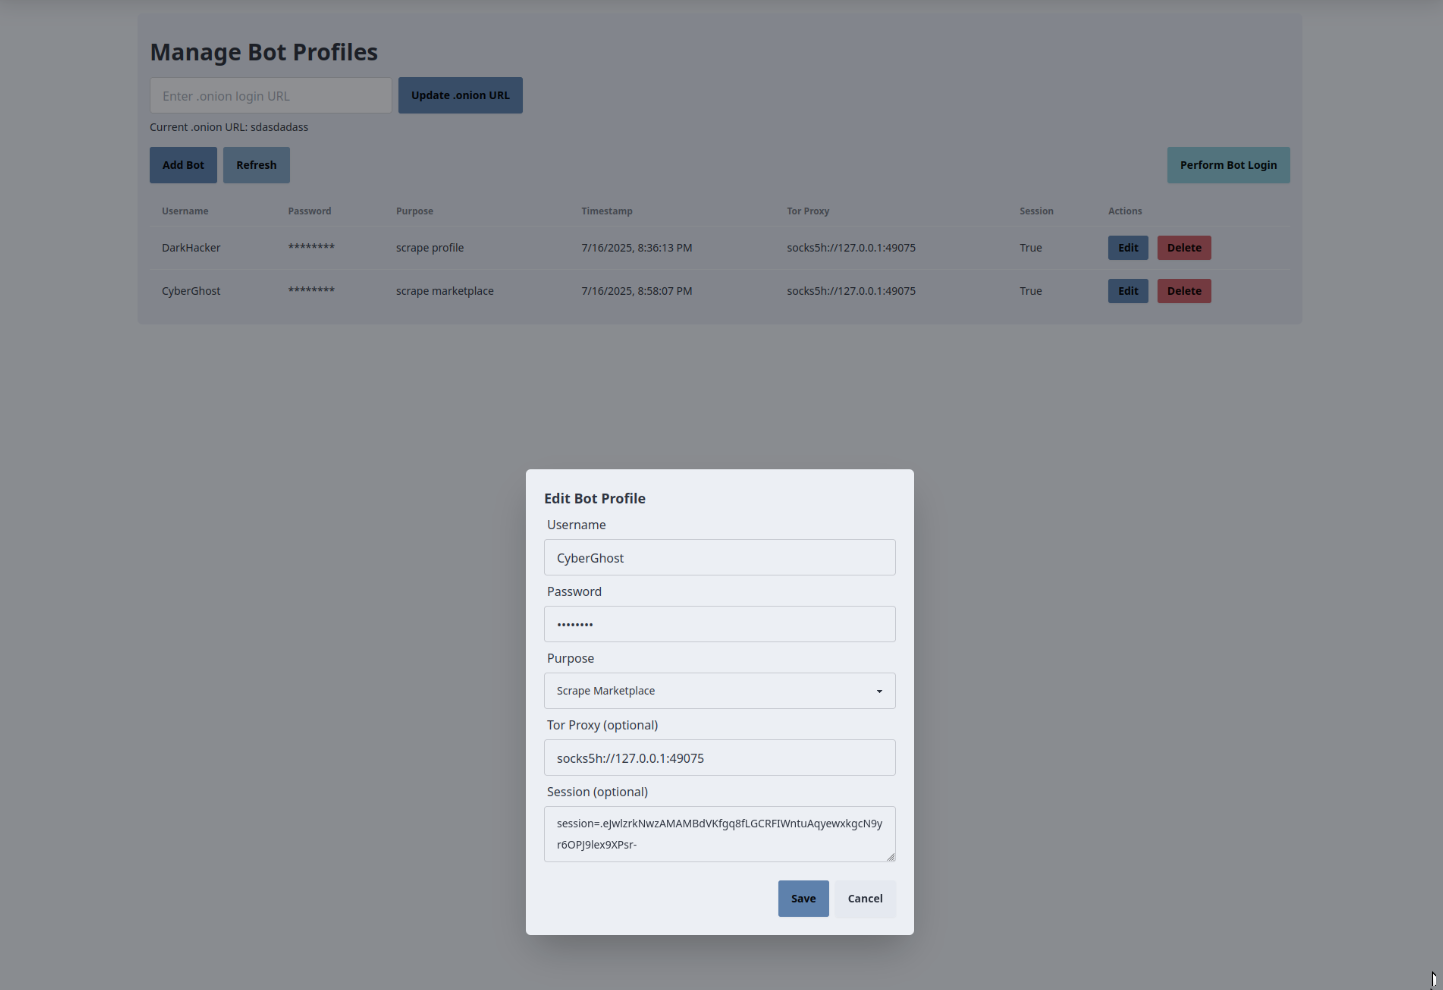Delete the CyberGhost bot row
Screen dimensions: 1443x990
(x=1184, y=291)
